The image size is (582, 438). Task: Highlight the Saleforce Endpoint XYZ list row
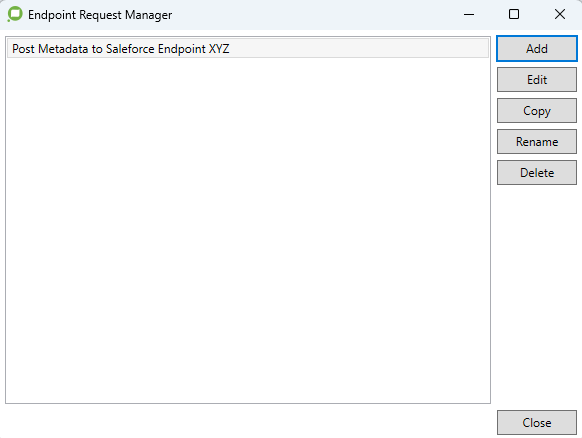point(248,49)
